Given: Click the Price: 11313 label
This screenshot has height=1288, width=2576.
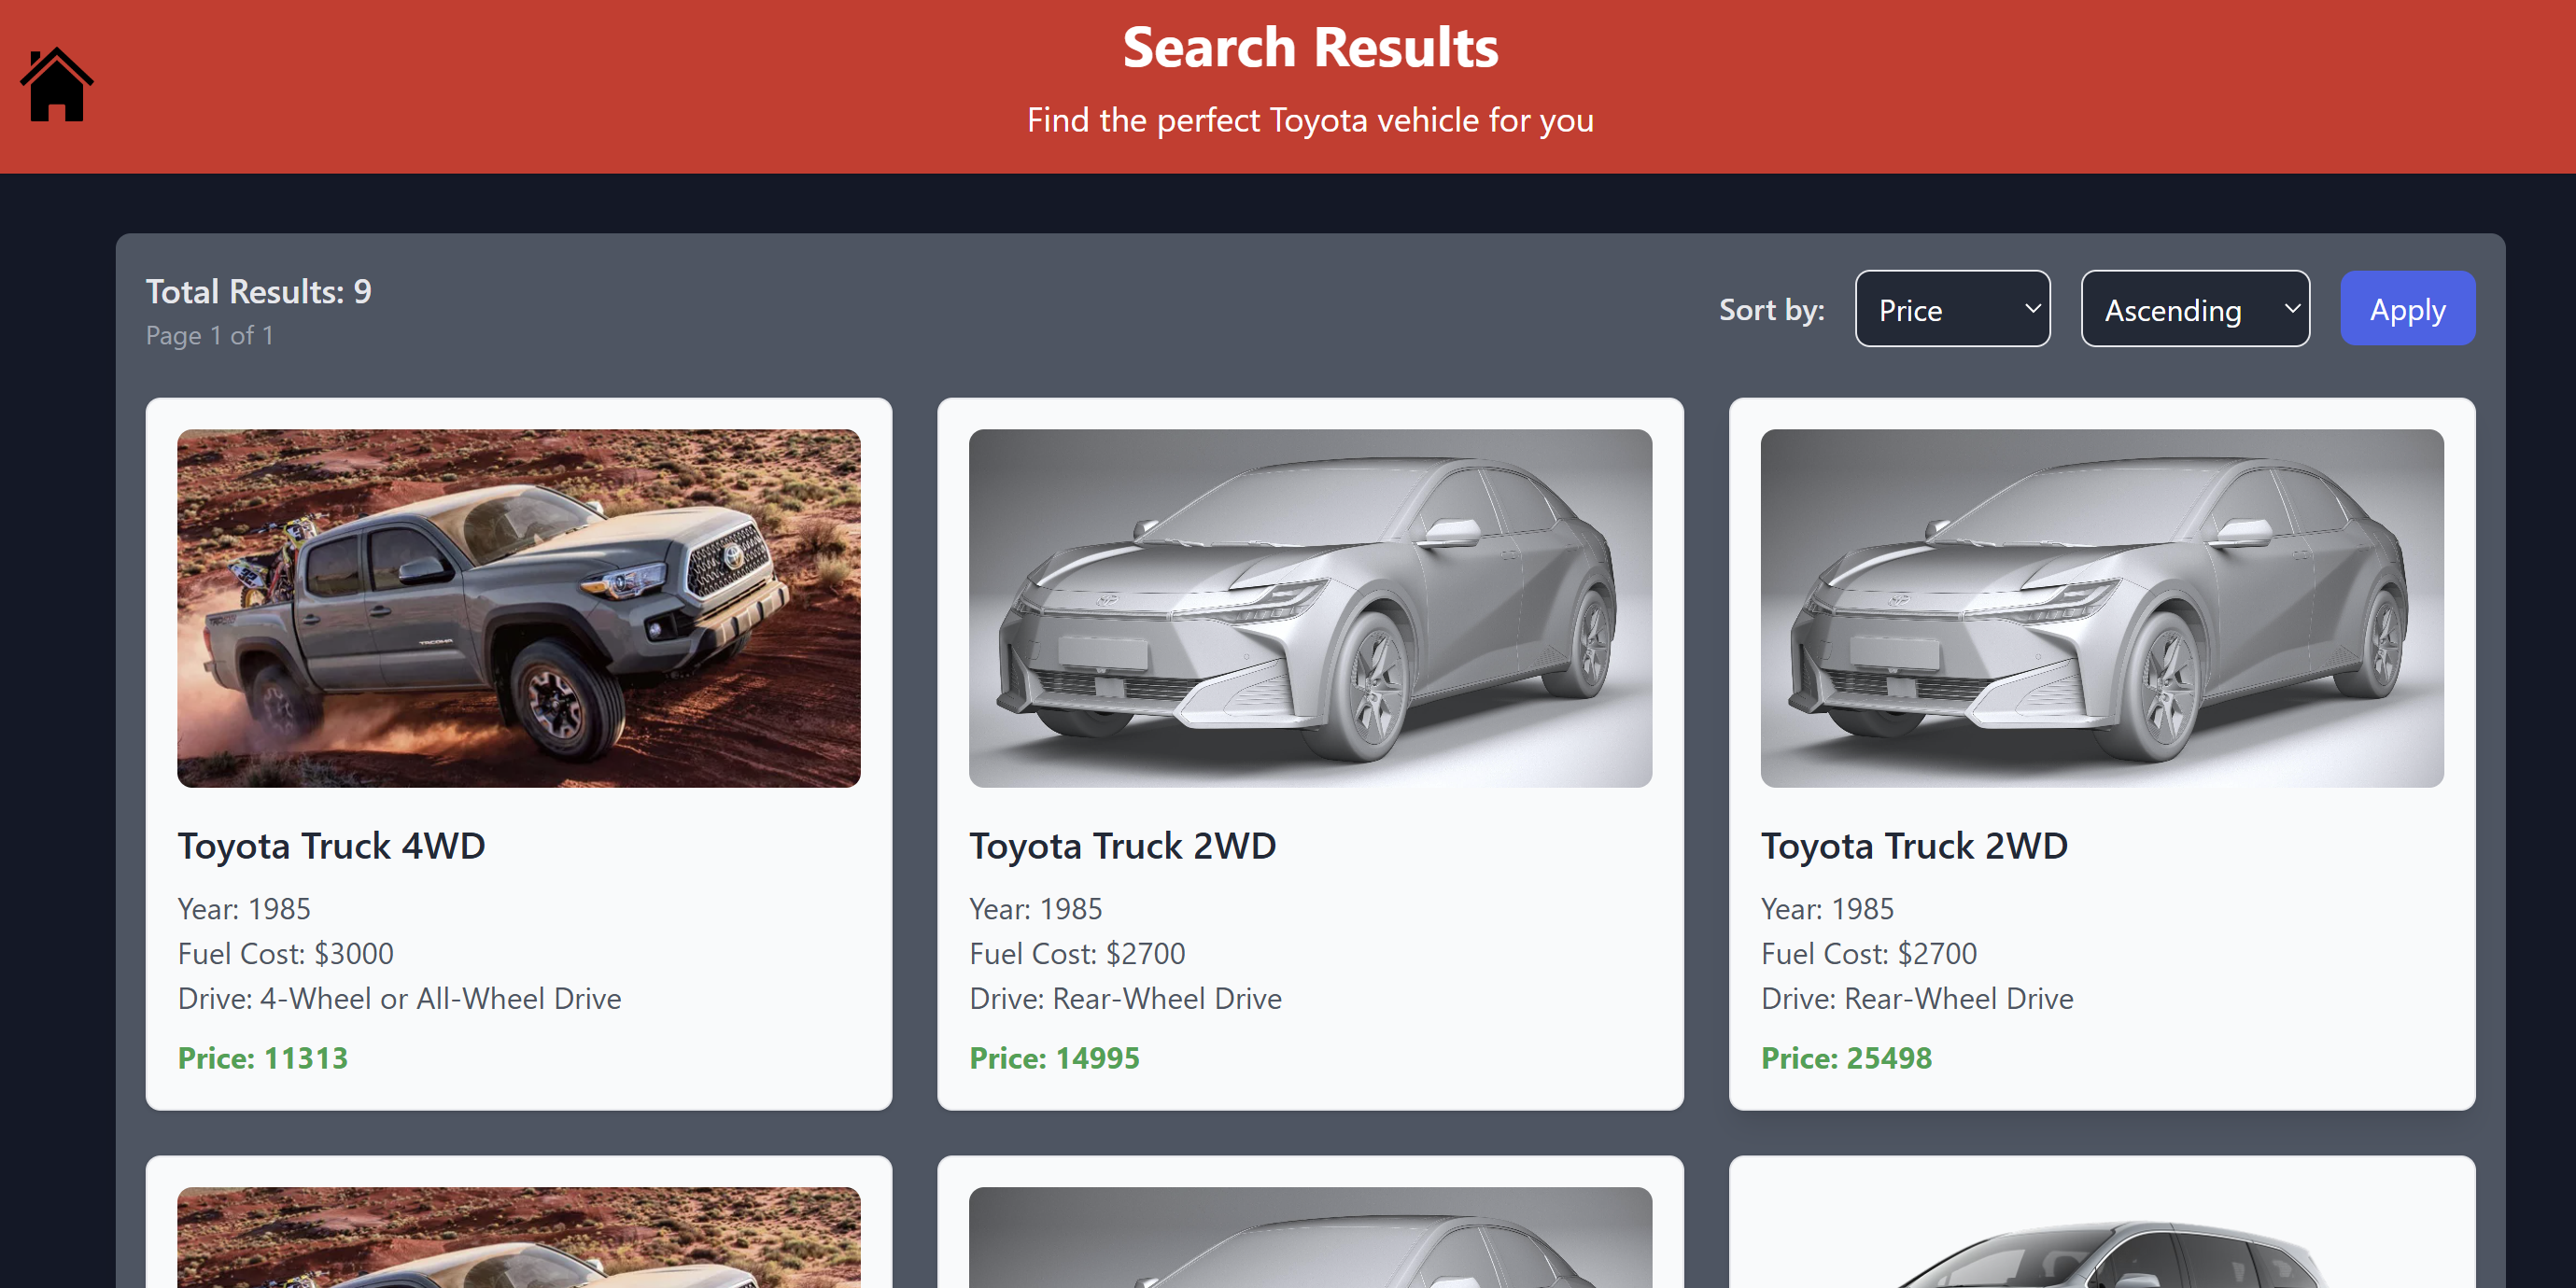Looking at the screenshot, I should pos(262,1058).
